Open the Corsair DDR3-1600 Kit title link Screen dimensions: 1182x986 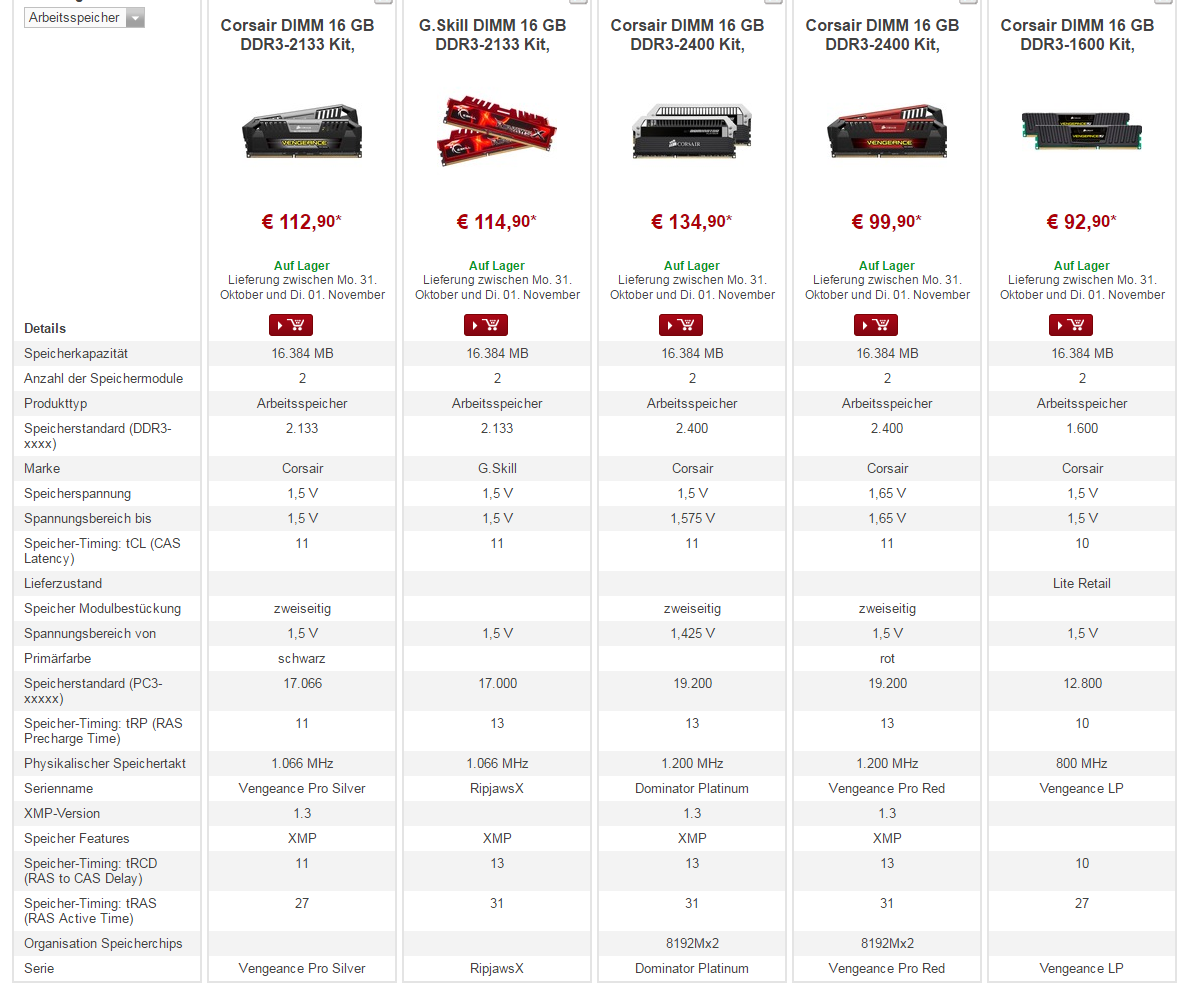coord(1077,35)
